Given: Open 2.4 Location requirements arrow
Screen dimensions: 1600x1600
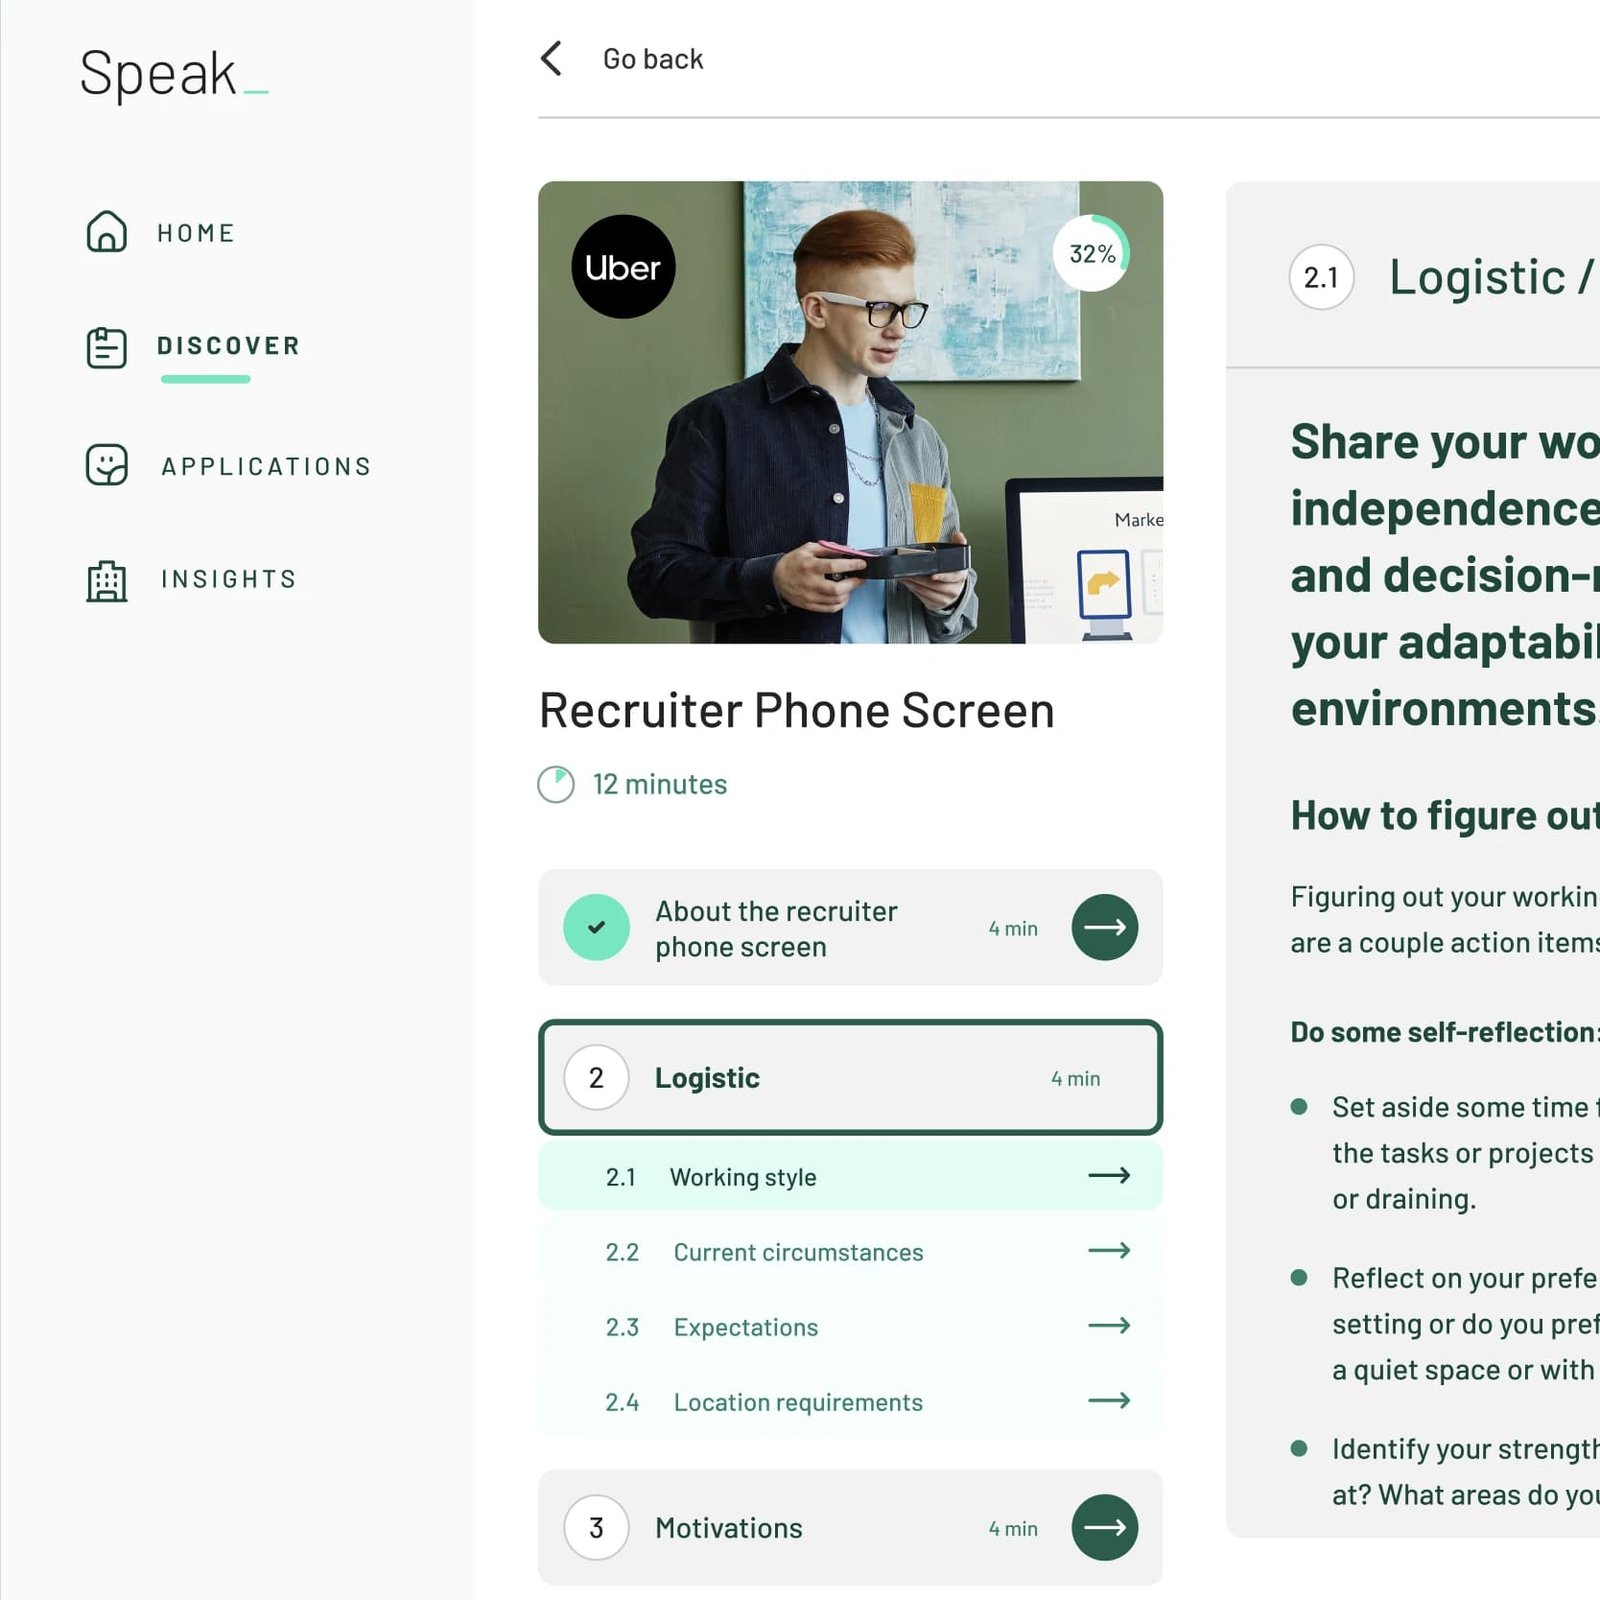Looking at the screenshot, I should 1108,1401.
